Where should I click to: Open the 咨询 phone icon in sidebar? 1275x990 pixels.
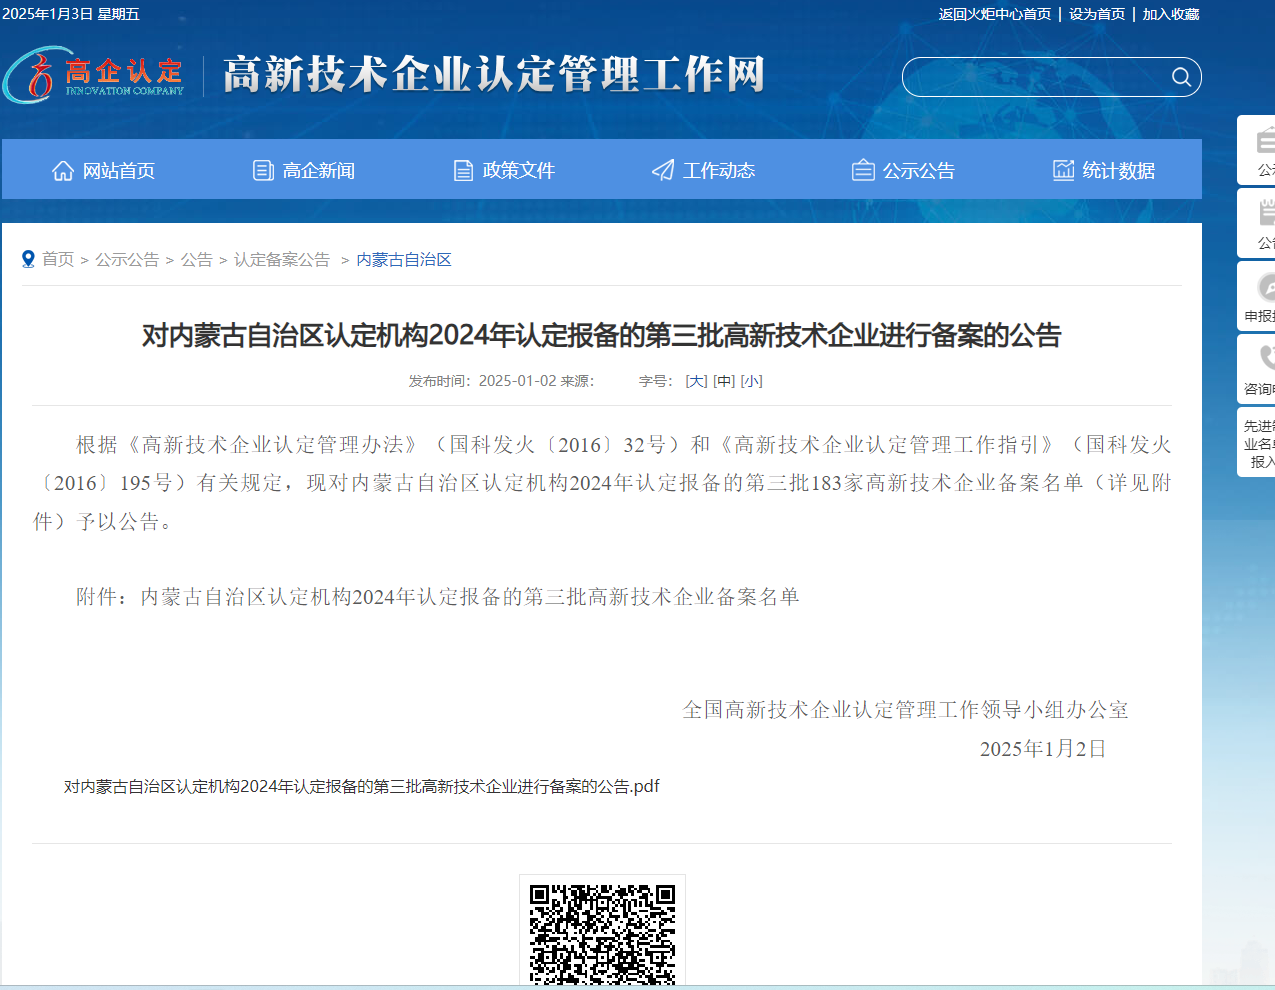click(x=1264, y=358)
